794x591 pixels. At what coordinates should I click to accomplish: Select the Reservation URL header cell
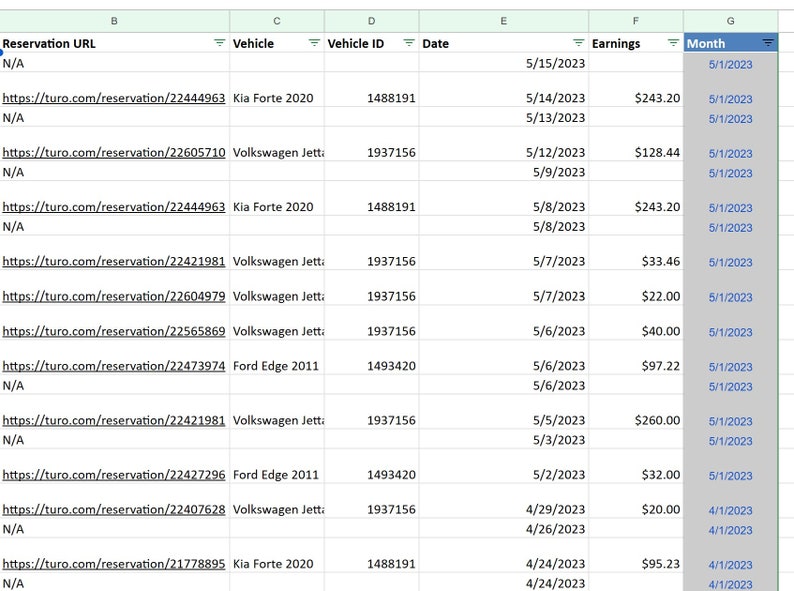(x=114, y=43)
